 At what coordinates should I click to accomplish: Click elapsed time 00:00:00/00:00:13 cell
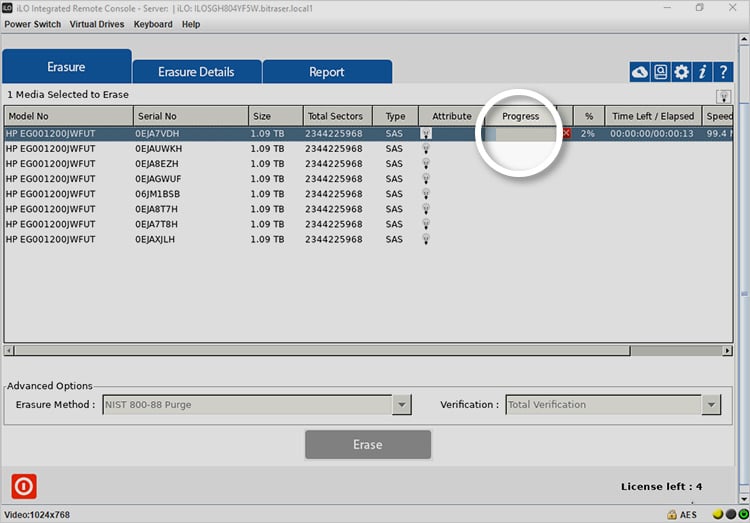(x=652, y=134)
